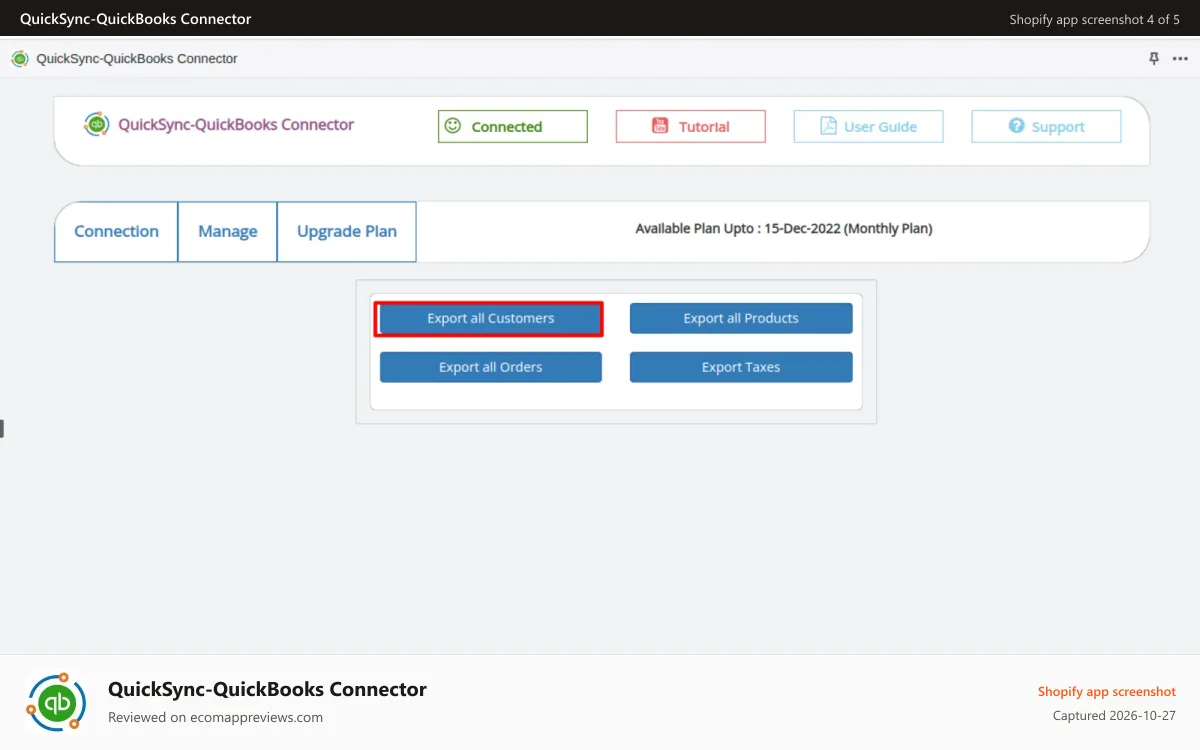Viewport: 1200px width, 750px height.
Task: Click the title in the top black bar
Action: [136, 19]
